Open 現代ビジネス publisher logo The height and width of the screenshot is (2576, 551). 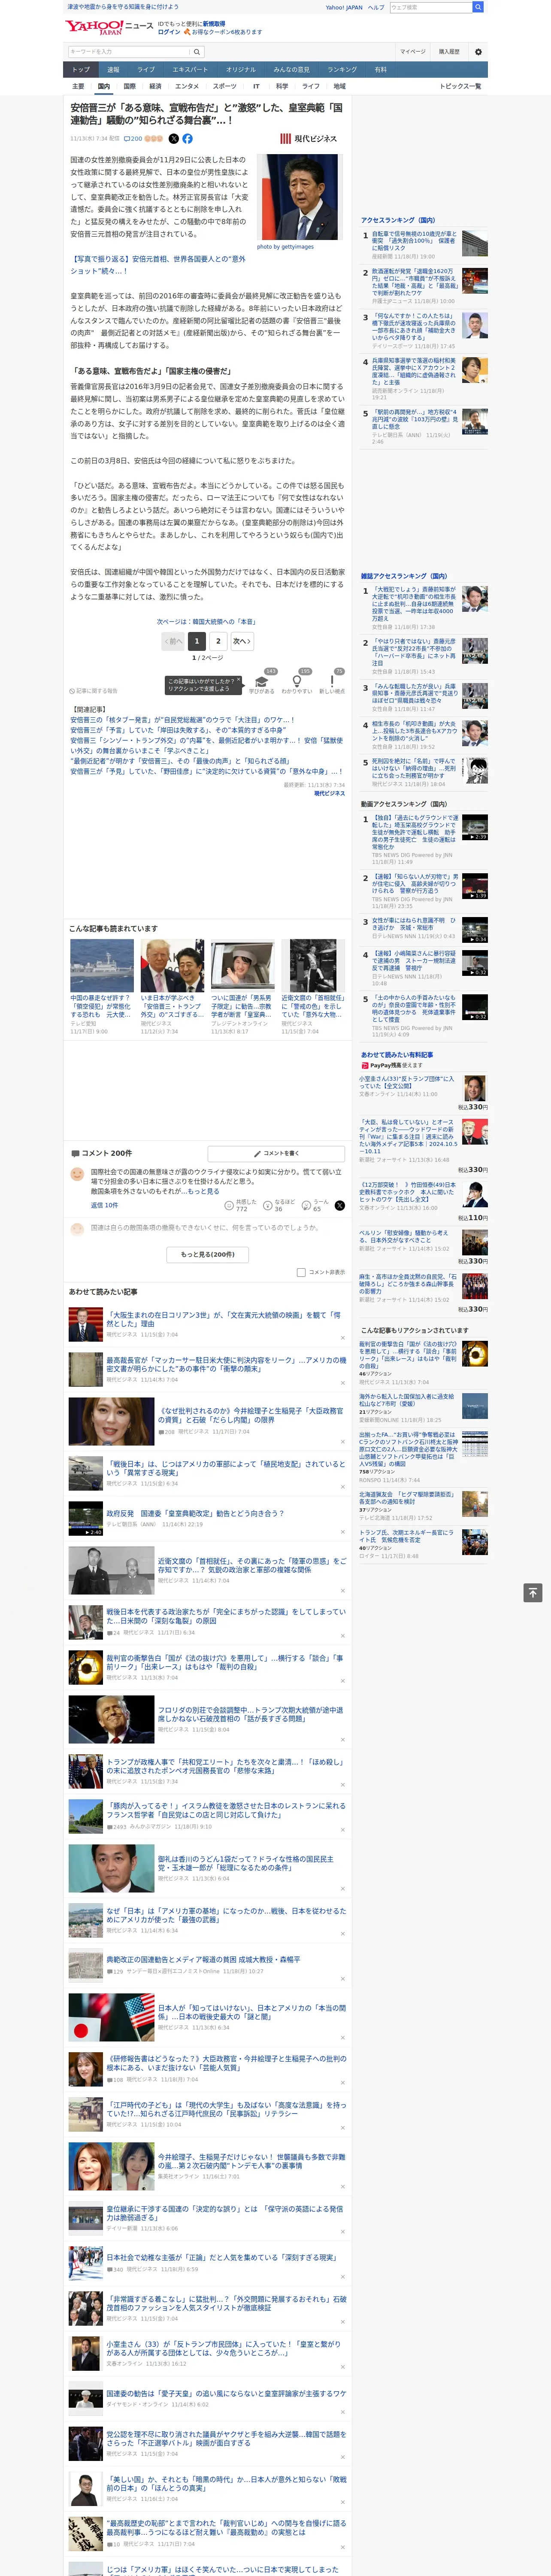(x=308, y=139)
